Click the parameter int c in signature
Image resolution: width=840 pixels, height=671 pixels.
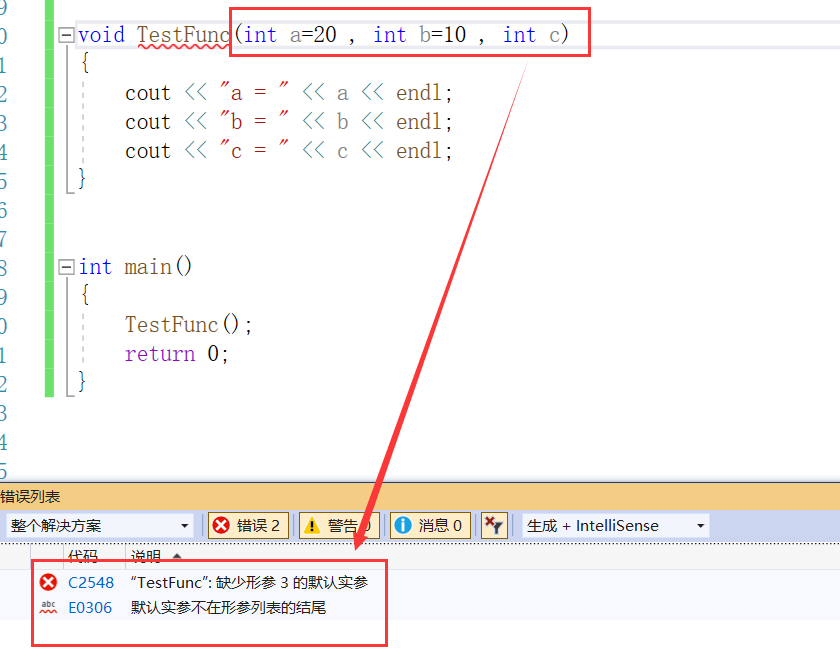tap(530, 35)
